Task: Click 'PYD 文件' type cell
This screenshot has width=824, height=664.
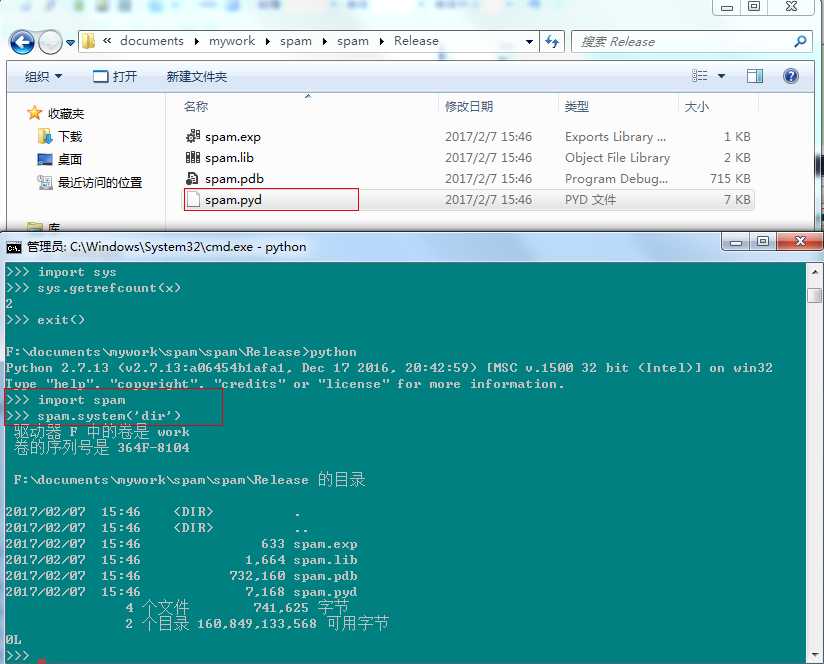Action: [590, 200]
